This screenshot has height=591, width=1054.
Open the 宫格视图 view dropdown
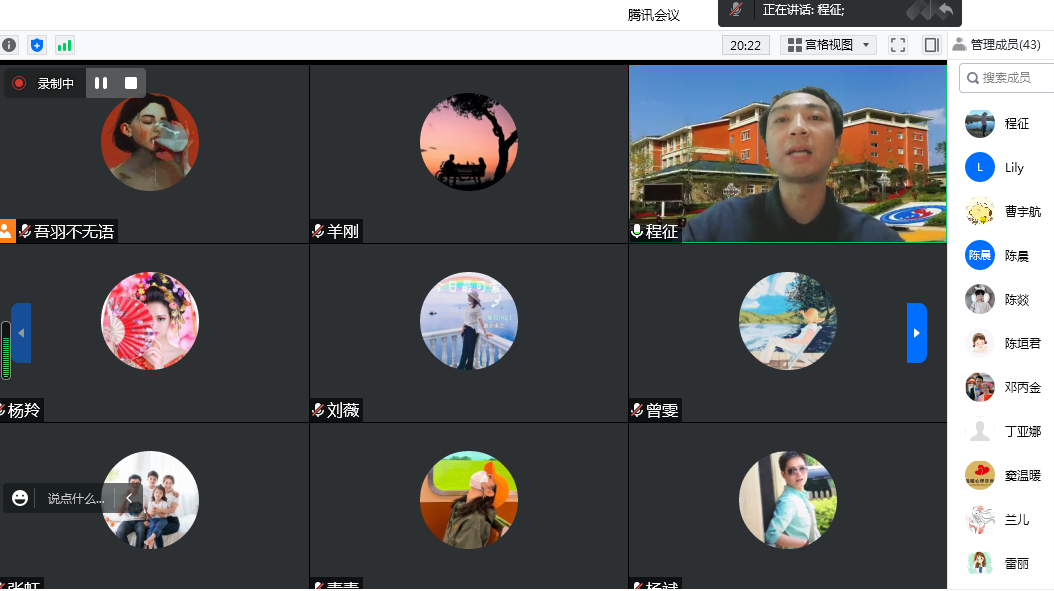(x=827, y=45)
